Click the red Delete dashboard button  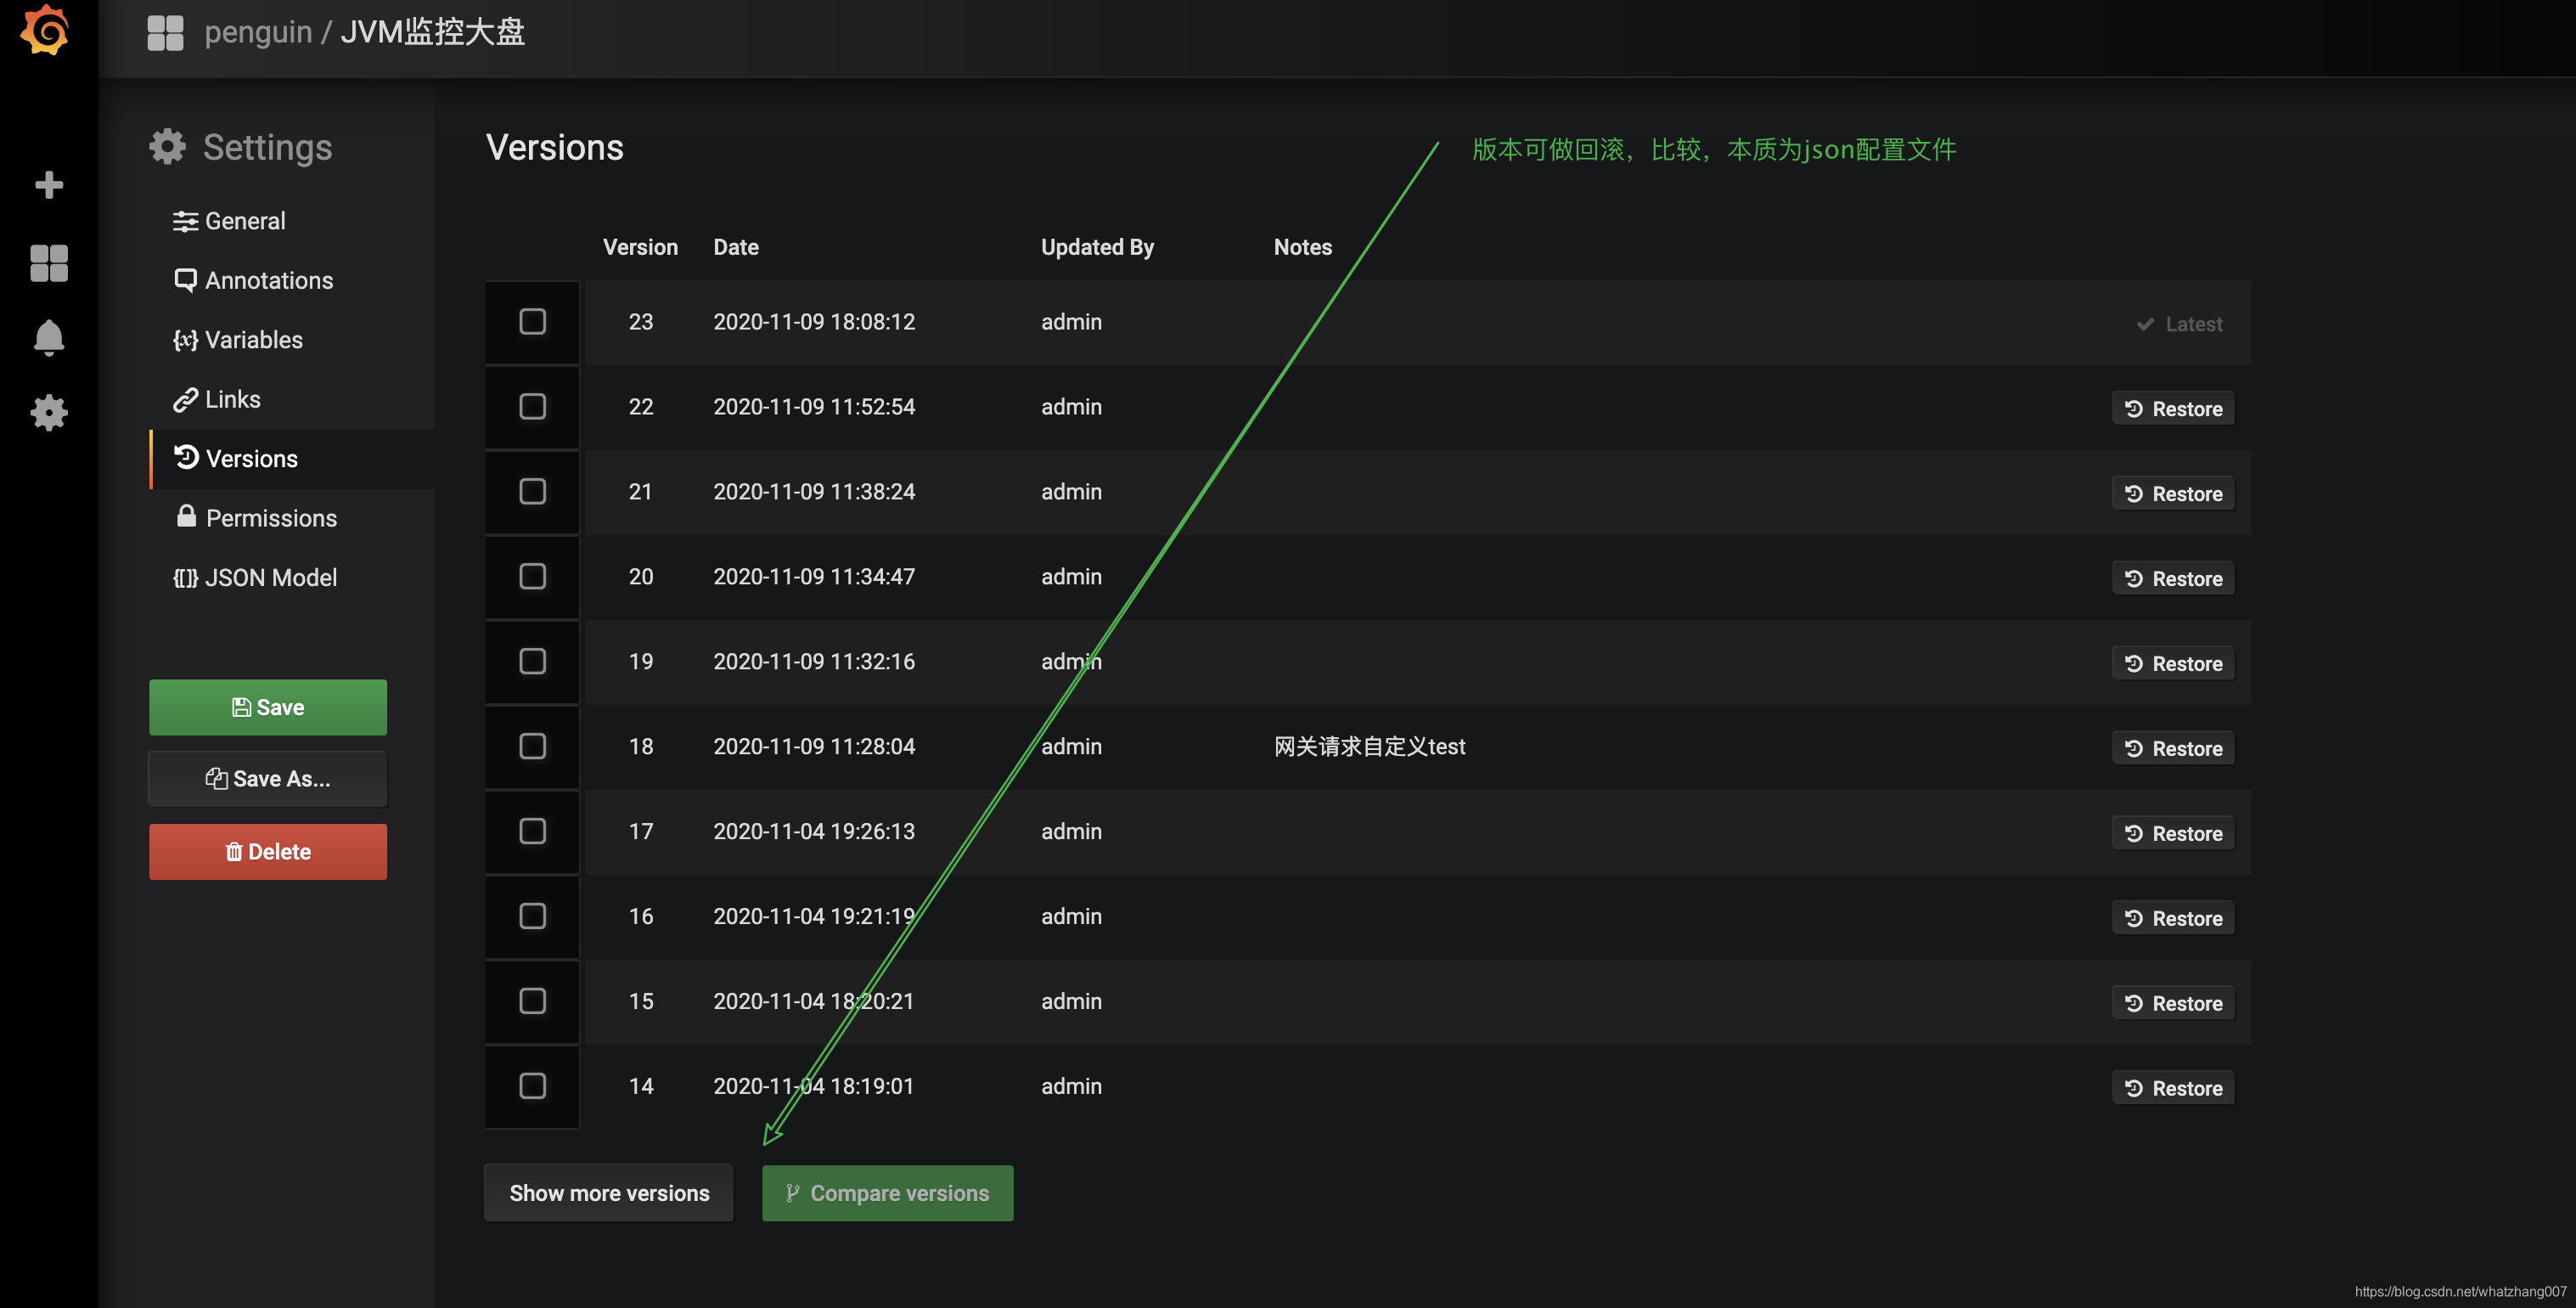[x=267, y=852]
